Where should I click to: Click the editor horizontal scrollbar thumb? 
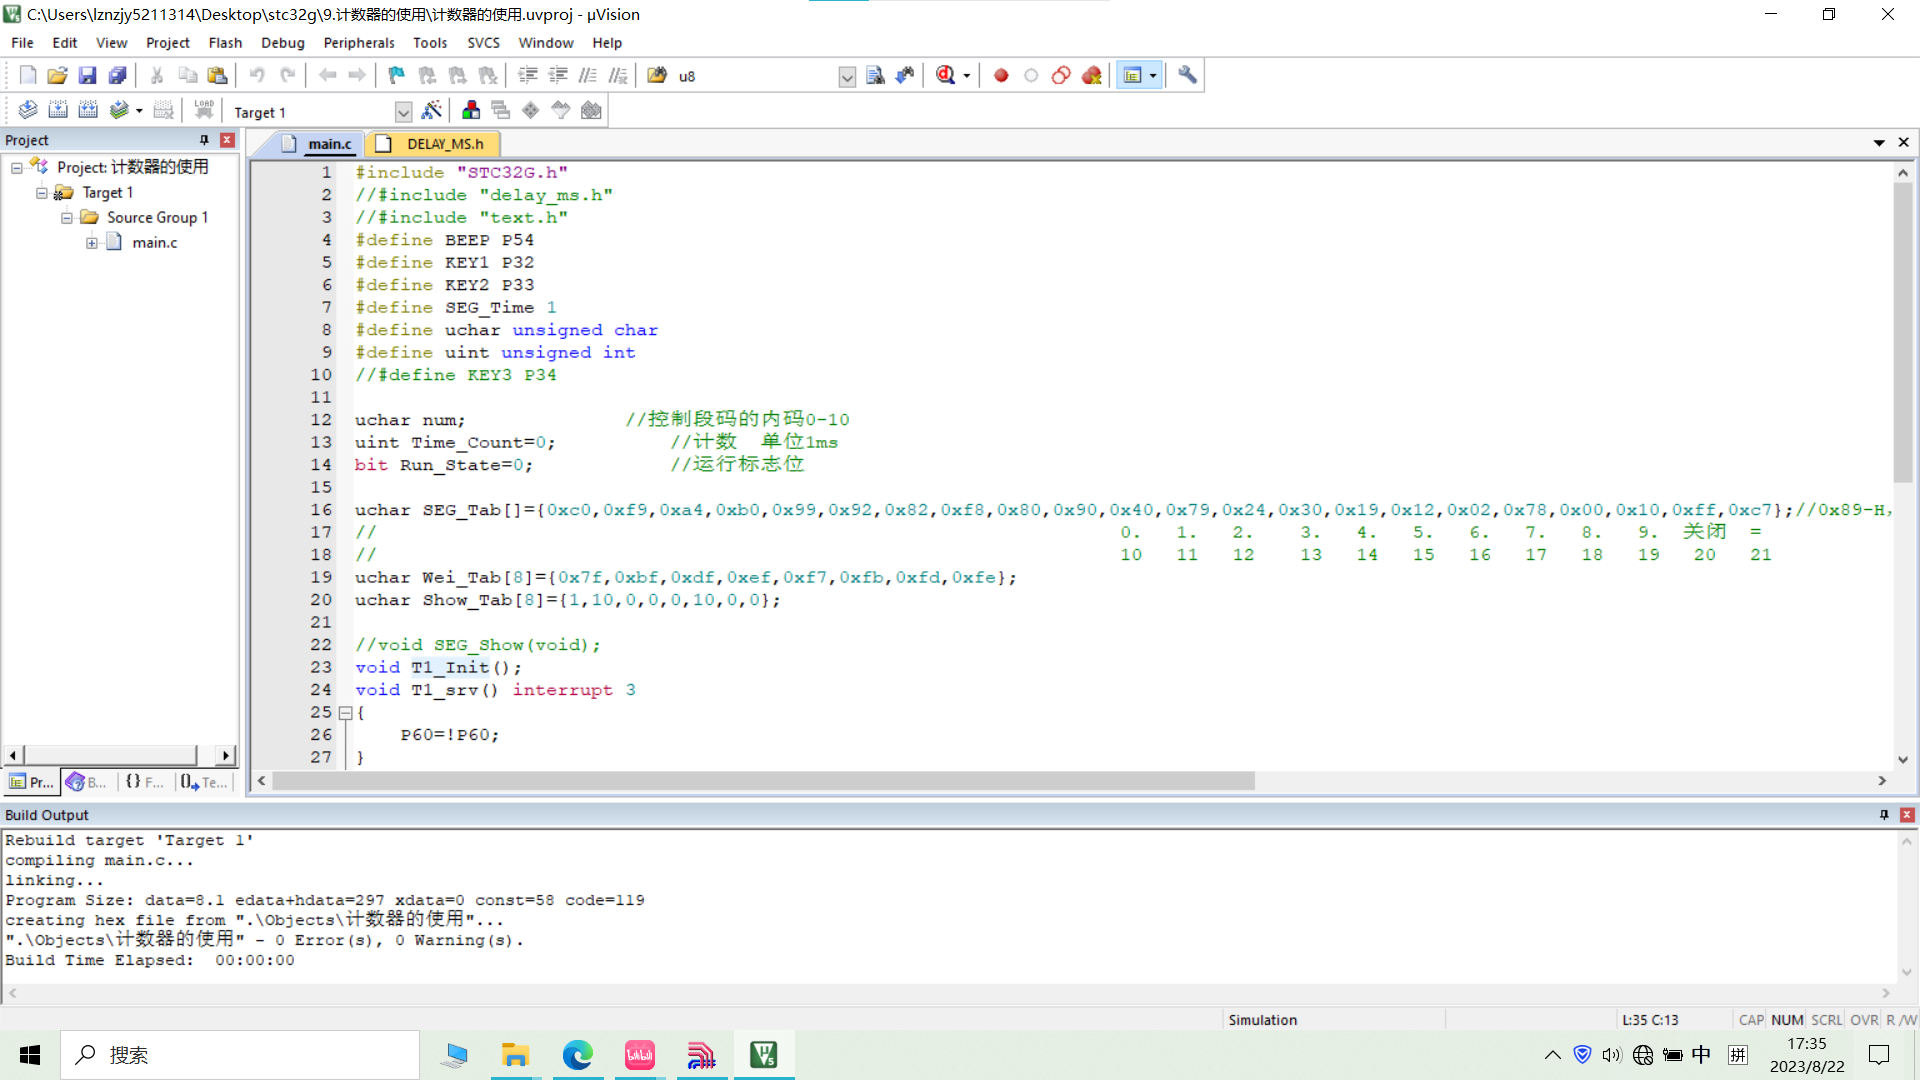[x=764, y=781]
